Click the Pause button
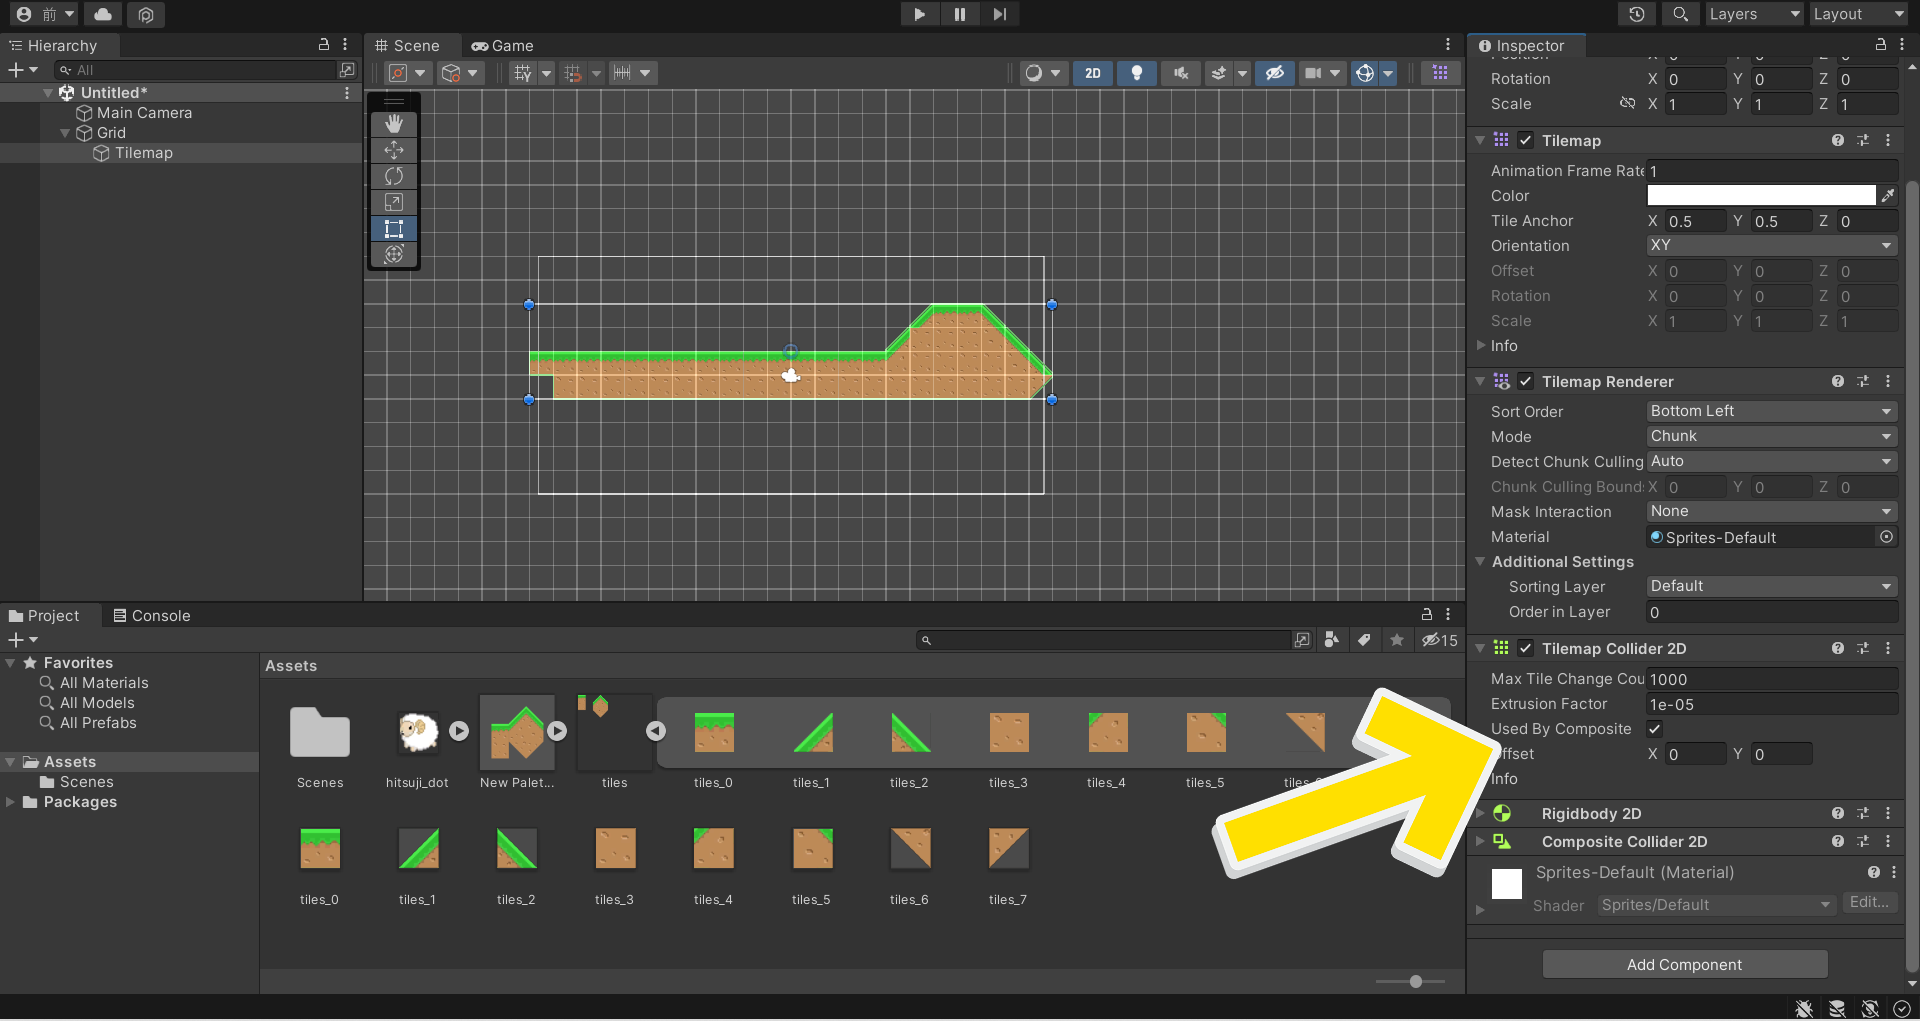This screenshot has height=1021, width=1920. [959, 14]
